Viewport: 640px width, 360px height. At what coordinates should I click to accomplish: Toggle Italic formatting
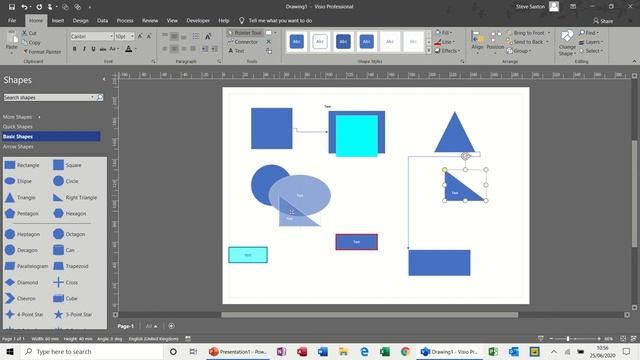[x=84, y=49]
